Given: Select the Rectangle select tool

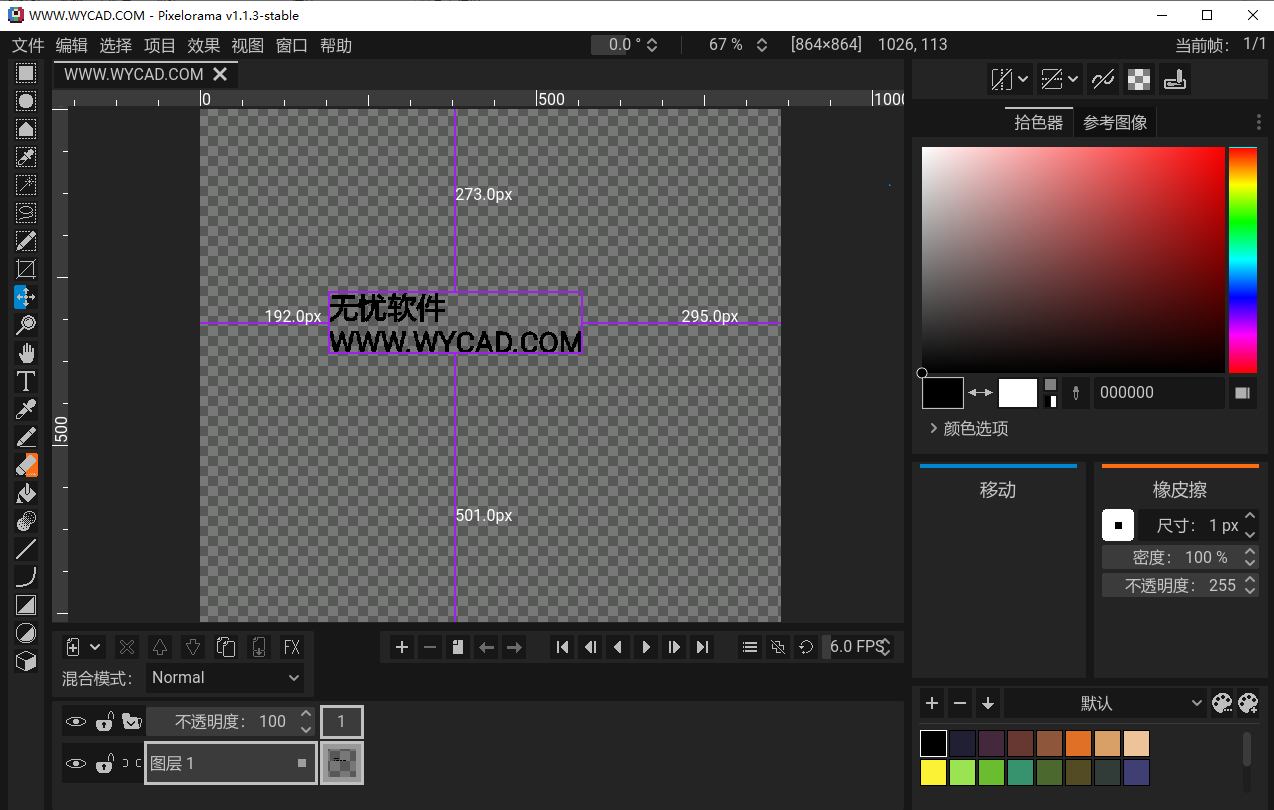Looking at the screenshot, I should [x=25, y=72].
